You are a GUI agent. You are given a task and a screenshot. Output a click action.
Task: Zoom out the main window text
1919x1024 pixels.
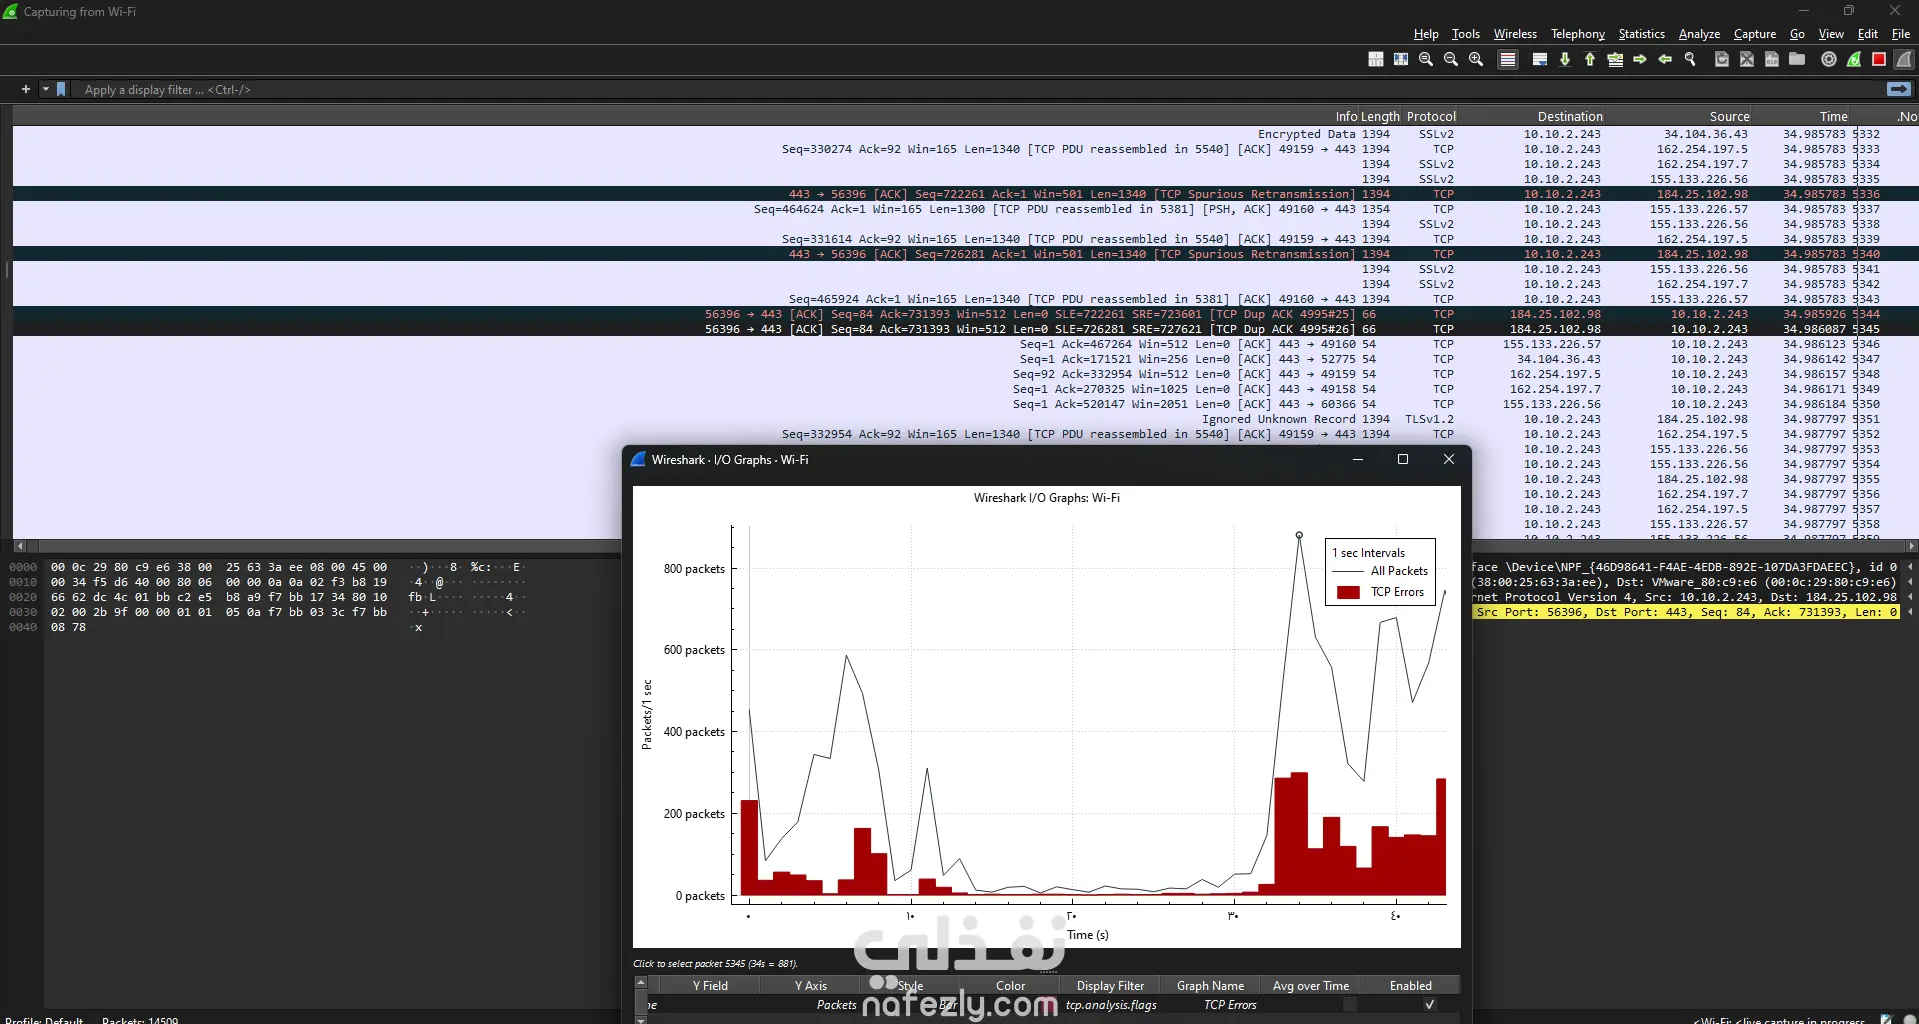coord(1451,59)
